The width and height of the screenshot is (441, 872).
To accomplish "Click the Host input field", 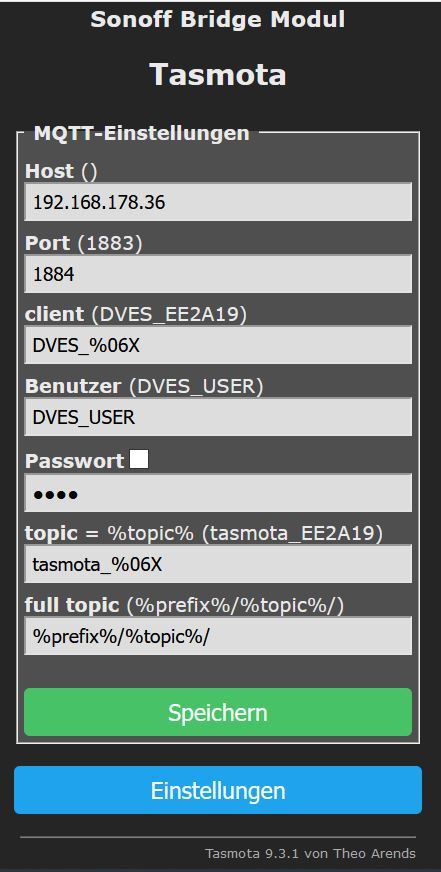I will point(218,202).
